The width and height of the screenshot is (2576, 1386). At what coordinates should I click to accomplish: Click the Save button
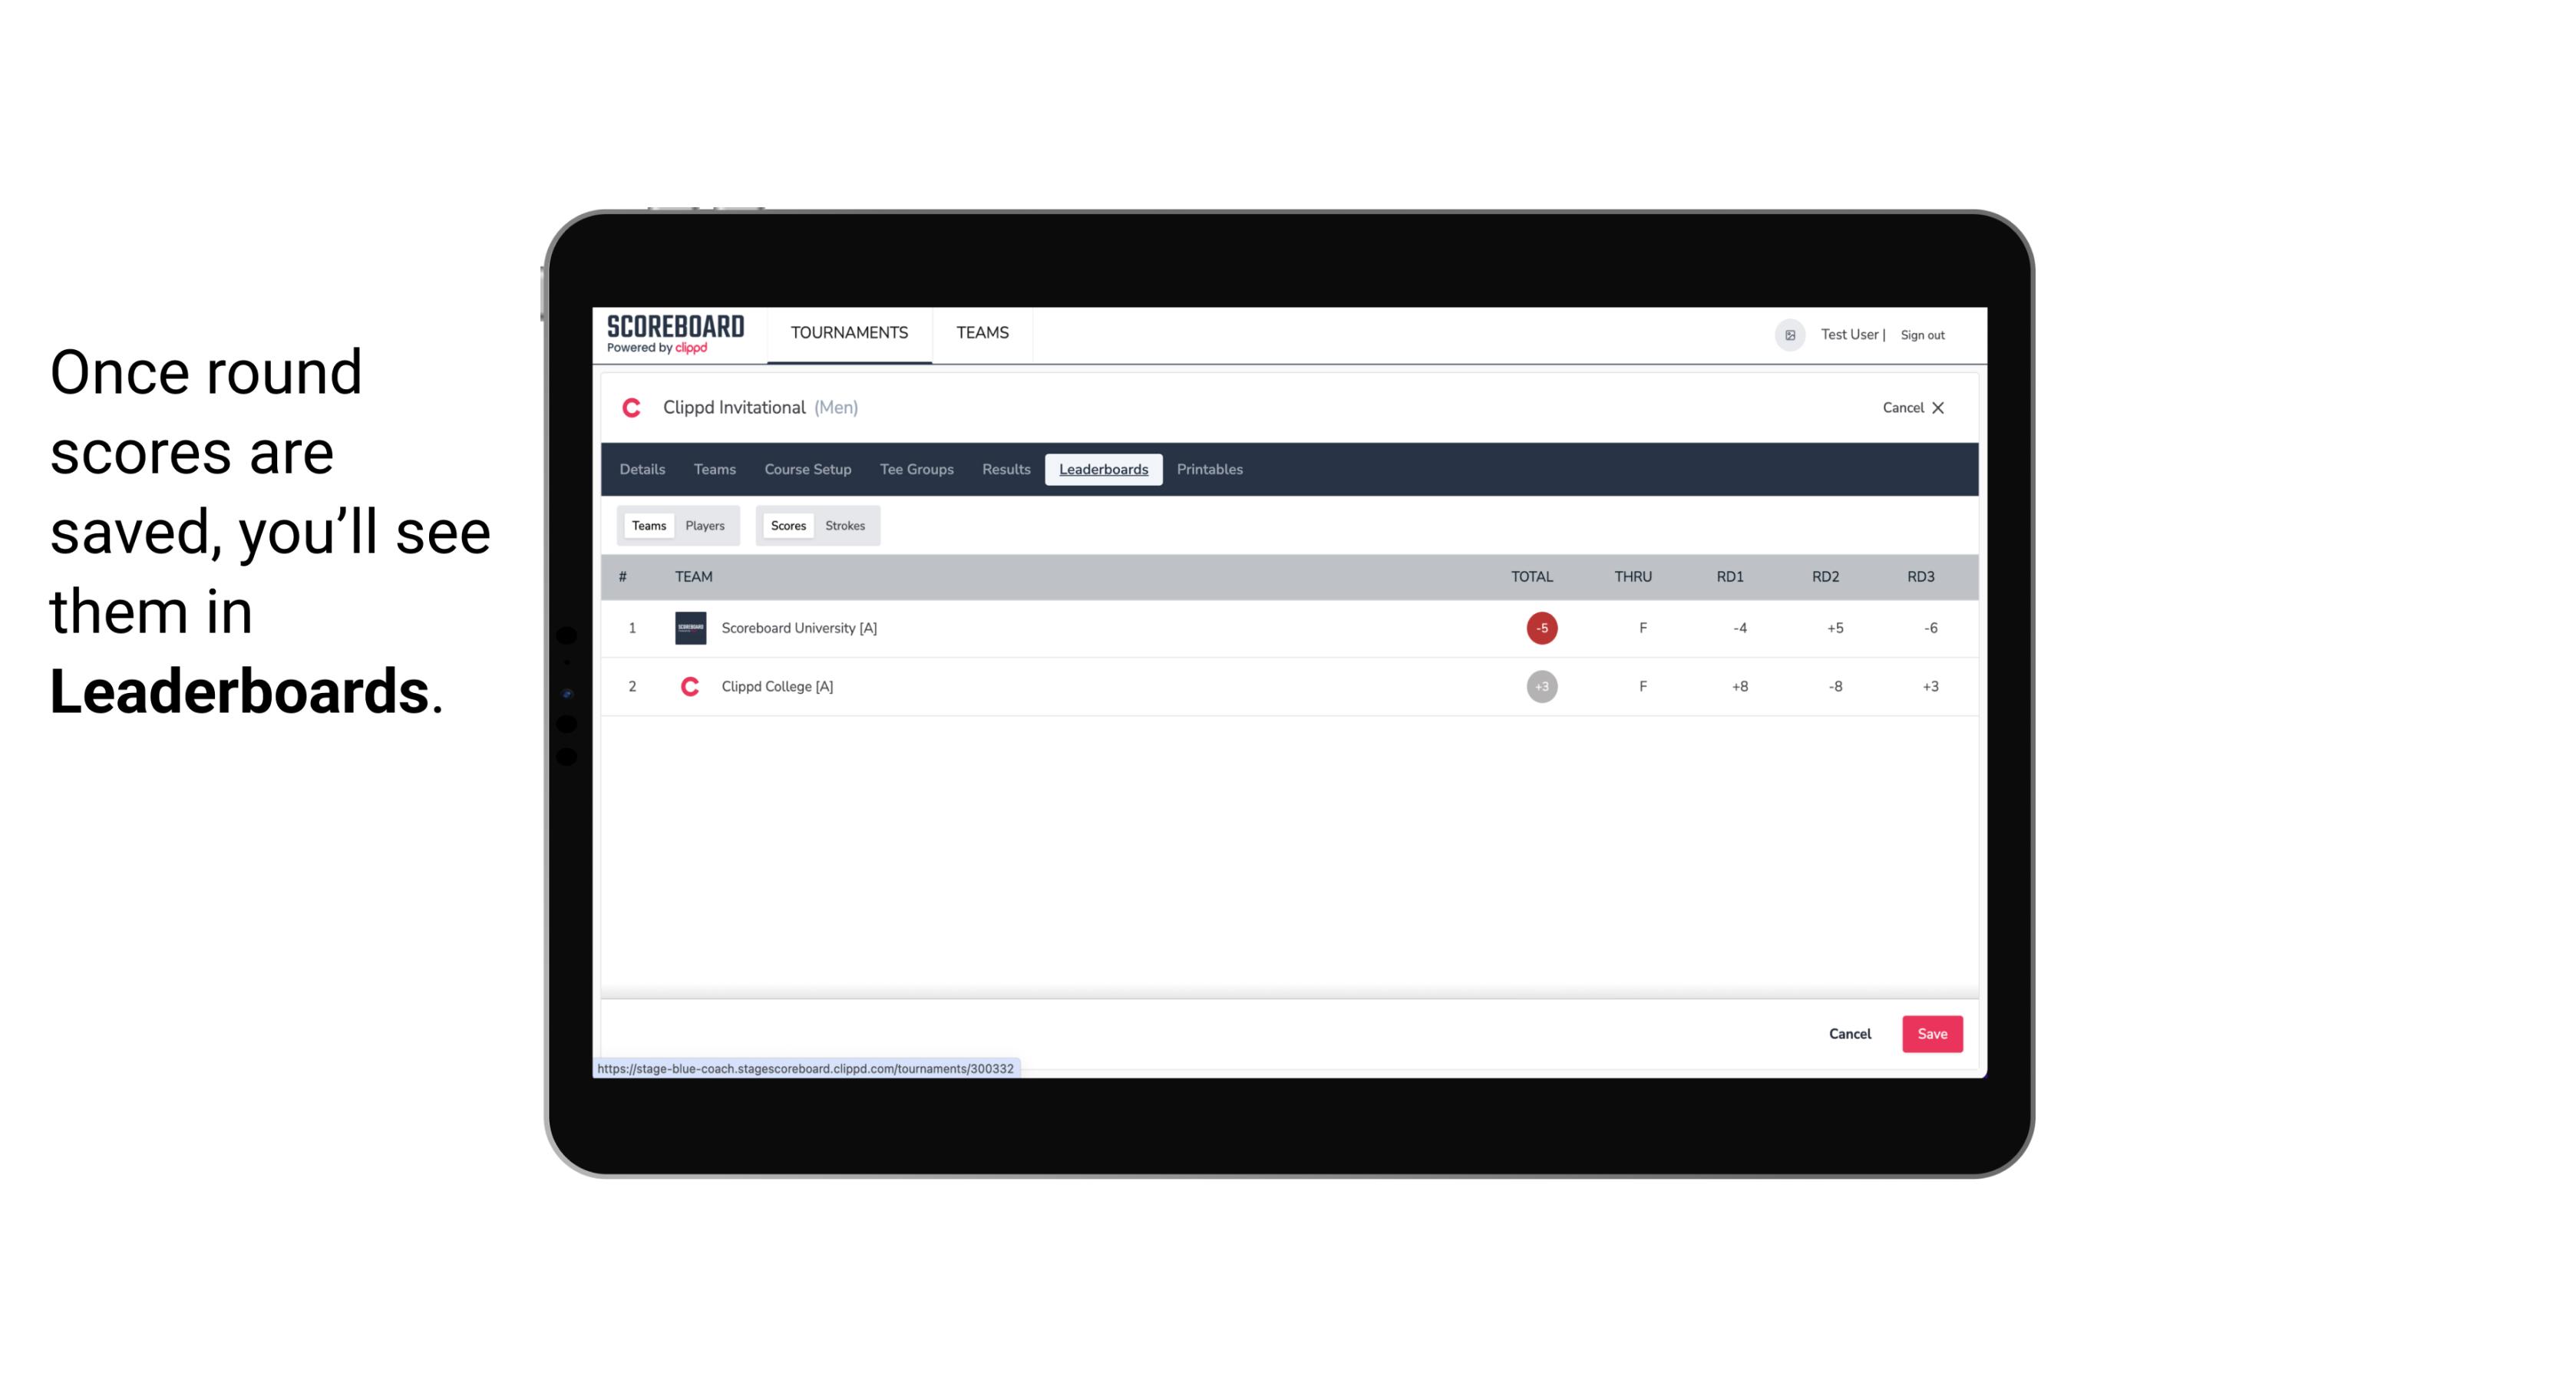(1930, 1033)
